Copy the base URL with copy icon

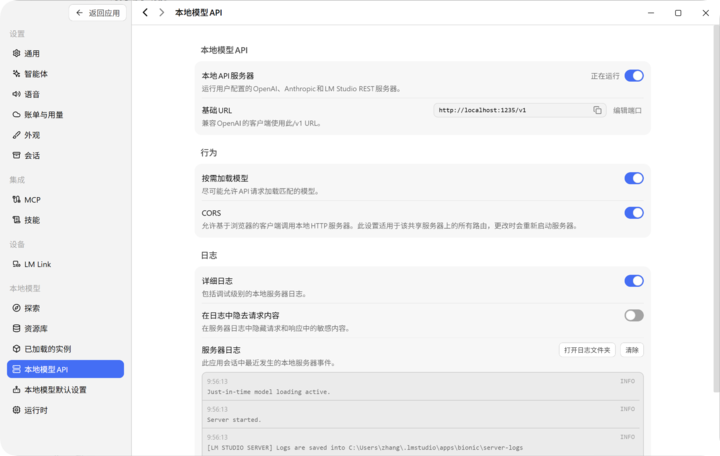(x=597, y=110)
